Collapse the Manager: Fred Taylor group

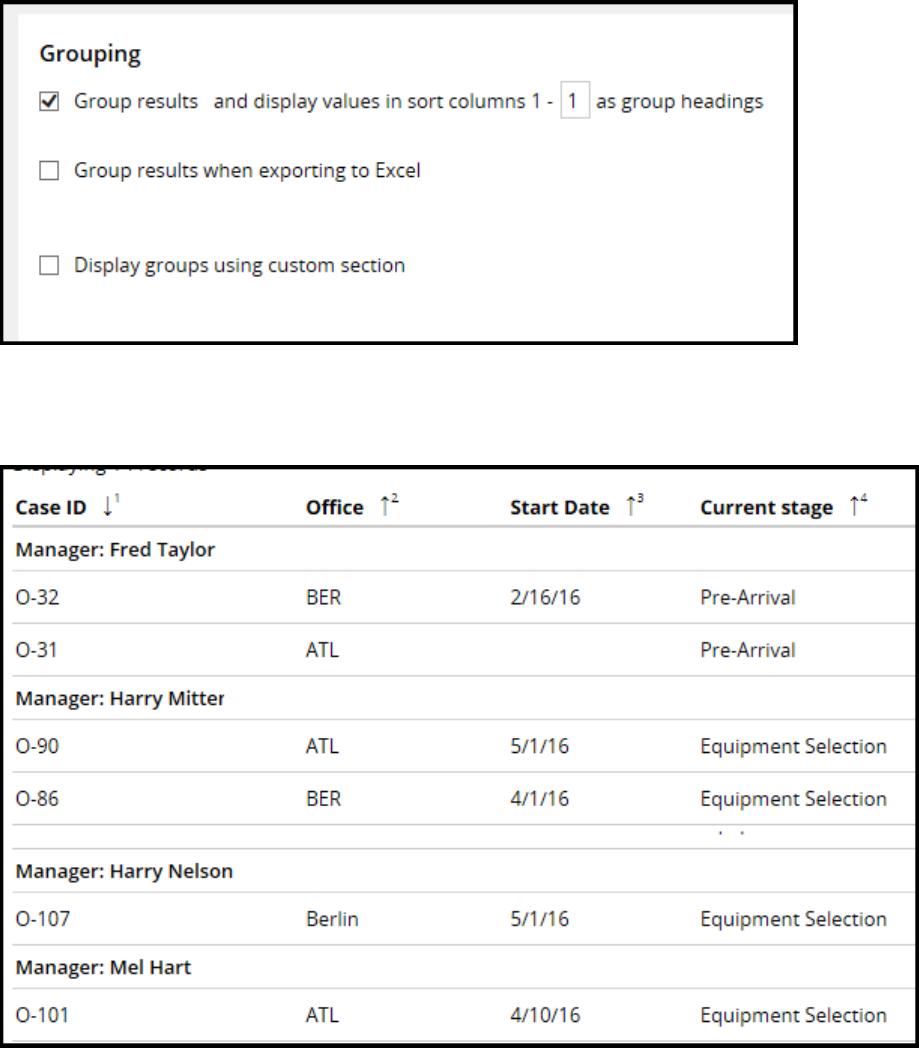coord(115,550)
